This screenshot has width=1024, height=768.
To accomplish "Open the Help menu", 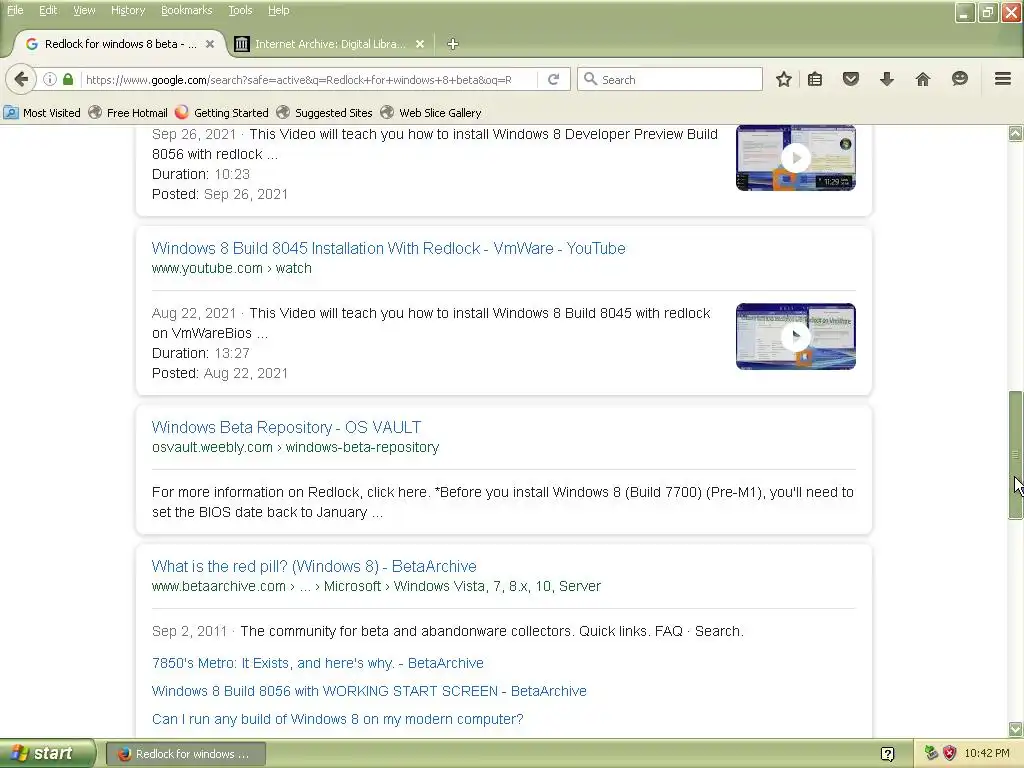I will tap(278, 10).
